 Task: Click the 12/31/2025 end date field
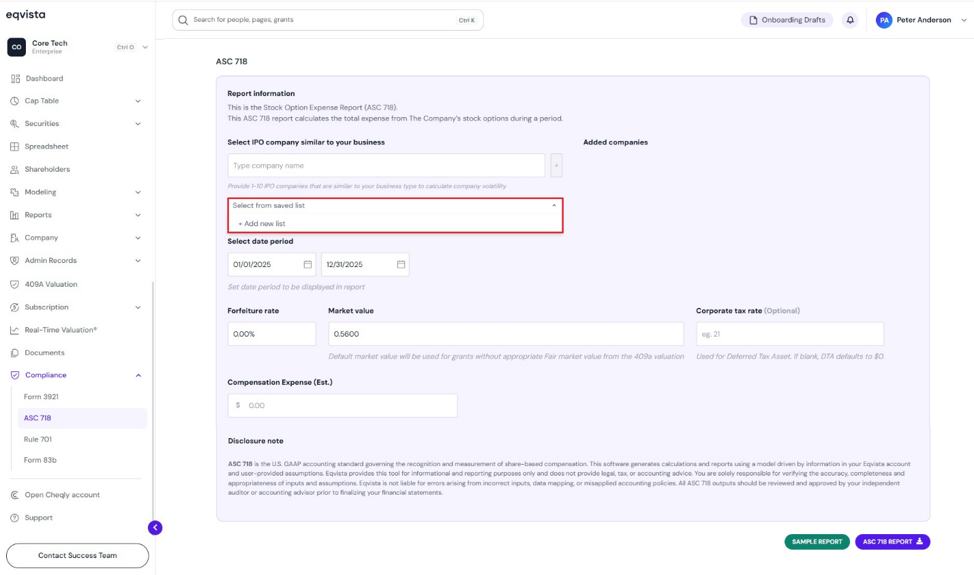(x=365, y=265)
